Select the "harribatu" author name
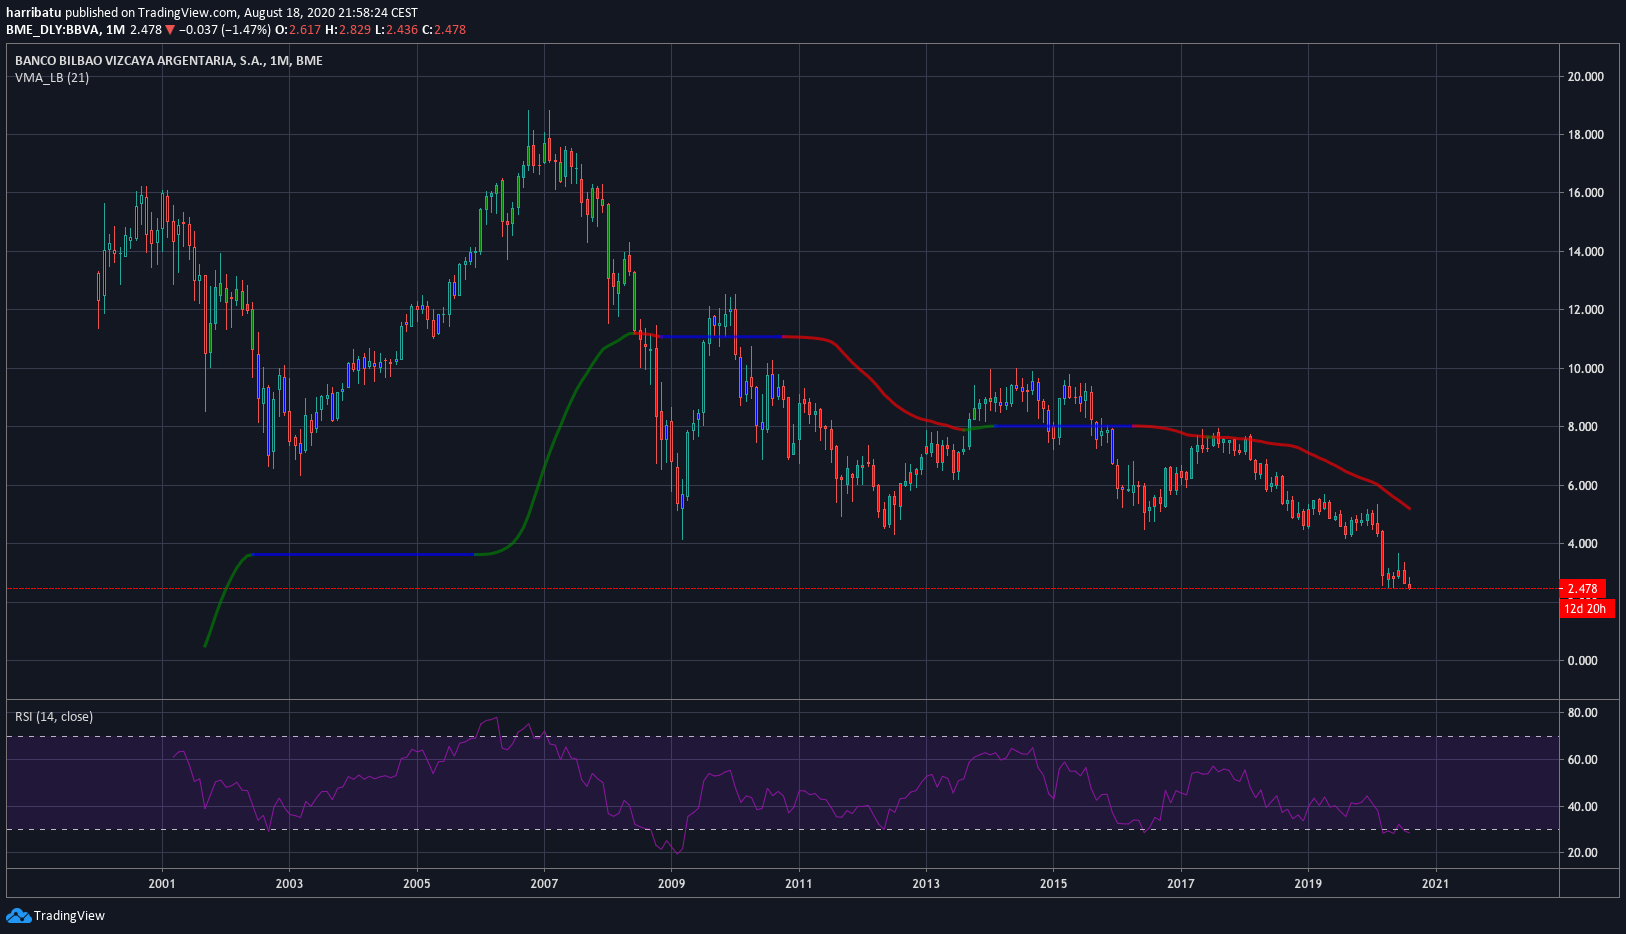Screen dimensions: 1626x934 click(x=34, y=13)
